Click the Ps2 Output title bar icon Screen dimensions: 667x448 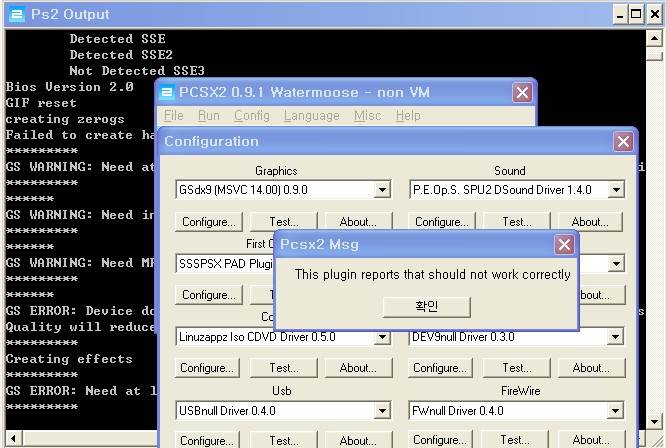17,15
